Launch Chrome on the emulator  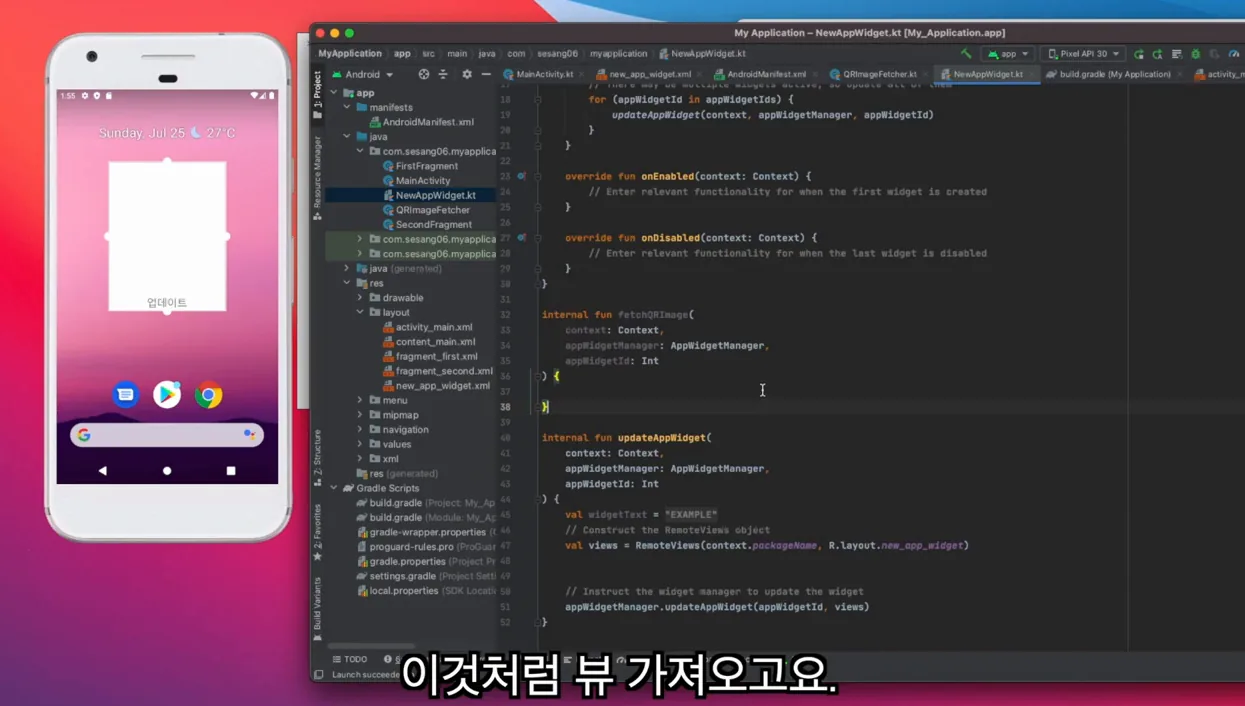(209, 395)
